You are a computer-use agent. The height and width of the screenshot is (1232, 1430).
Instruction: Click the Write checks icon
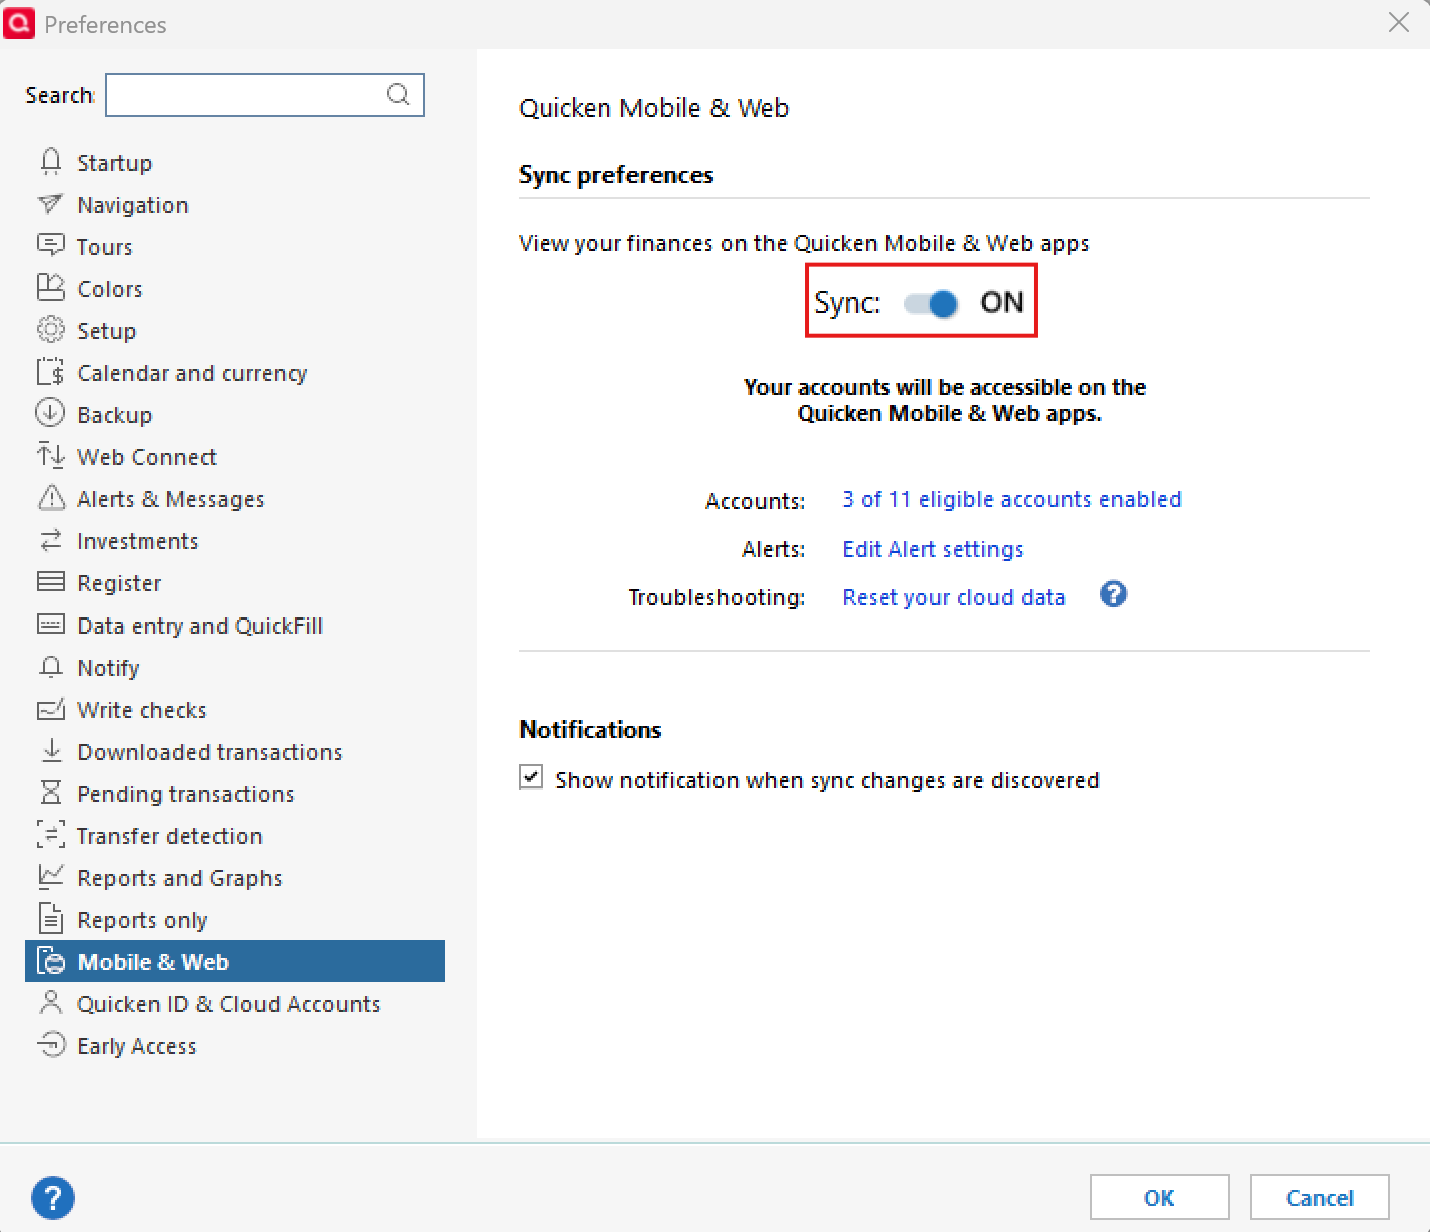(50, 708)
